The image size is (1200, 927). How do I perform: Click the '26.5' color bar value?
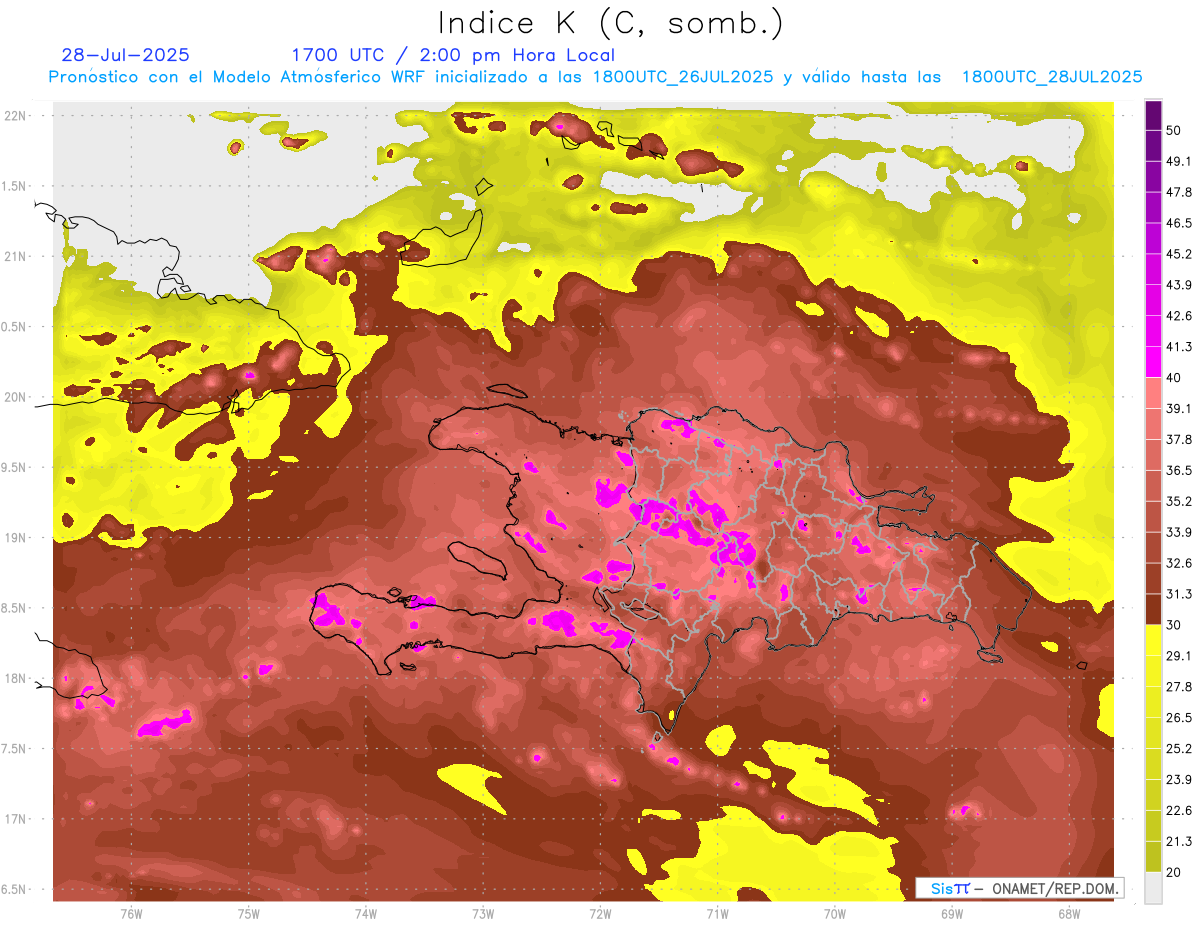(1179, 717)
